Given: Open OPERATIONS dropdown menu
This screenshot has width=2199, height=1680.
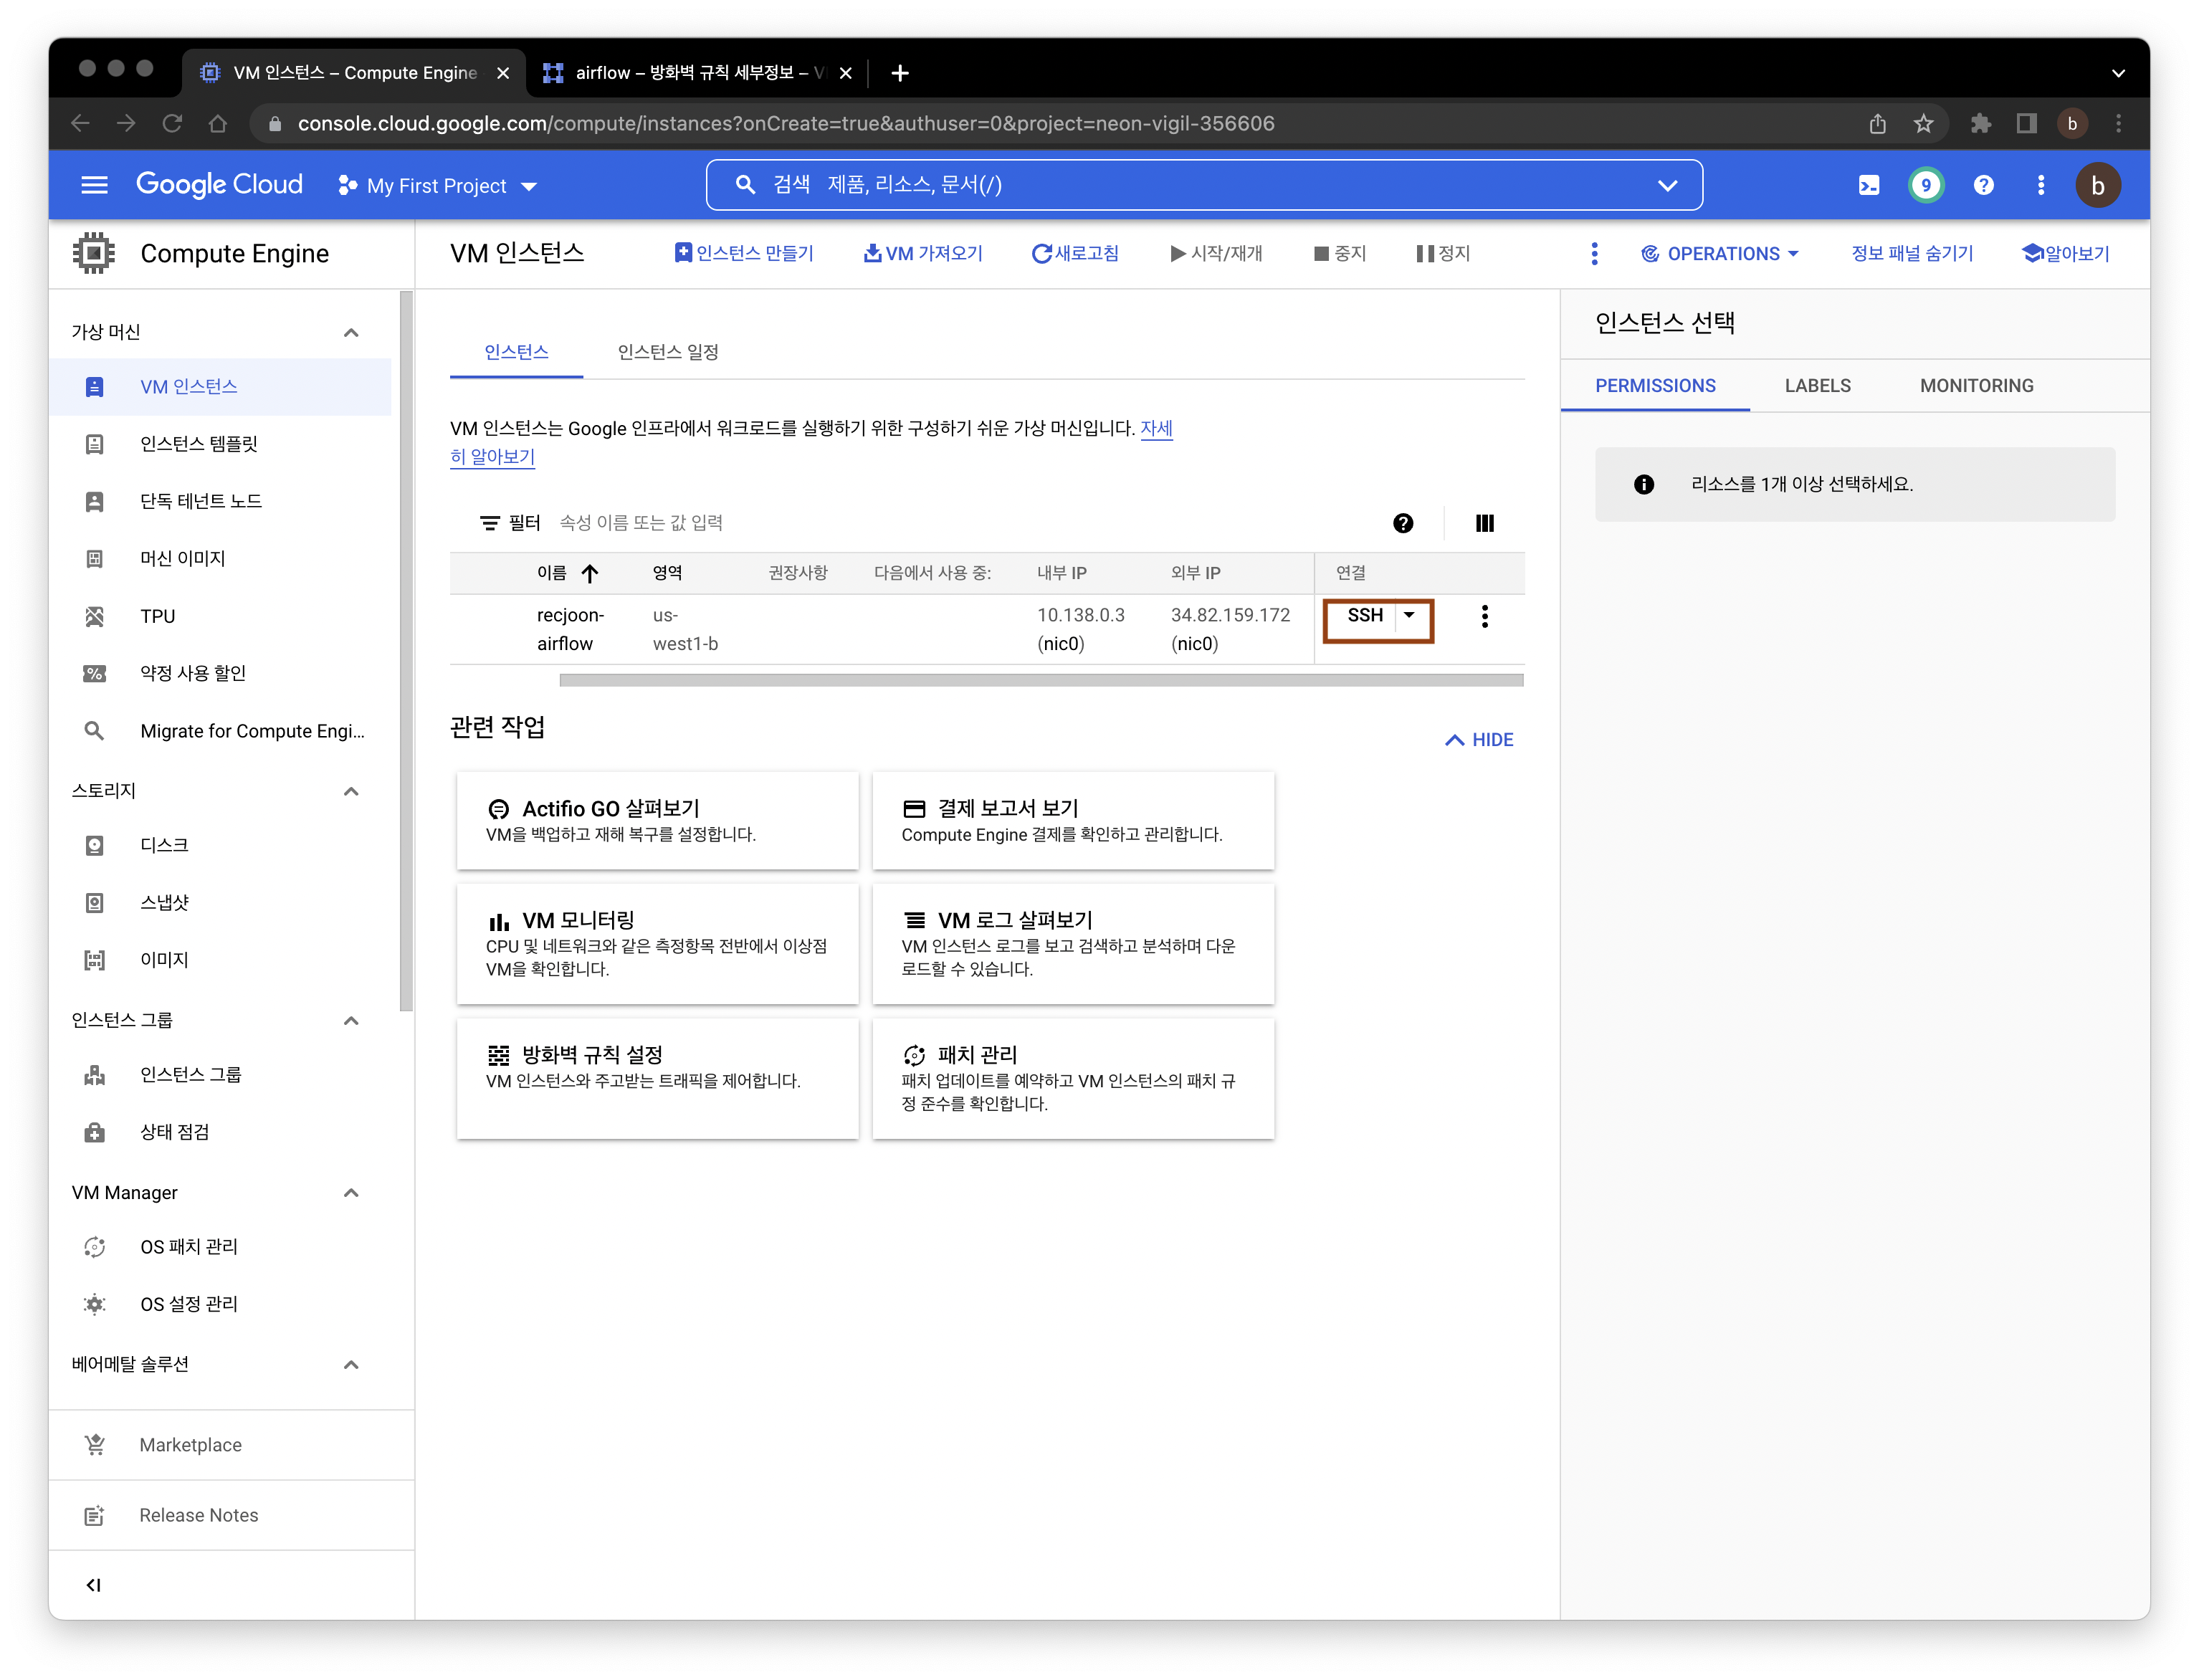Looking at the screenshot, I should pyautogui.click(x=1721, y=252).
